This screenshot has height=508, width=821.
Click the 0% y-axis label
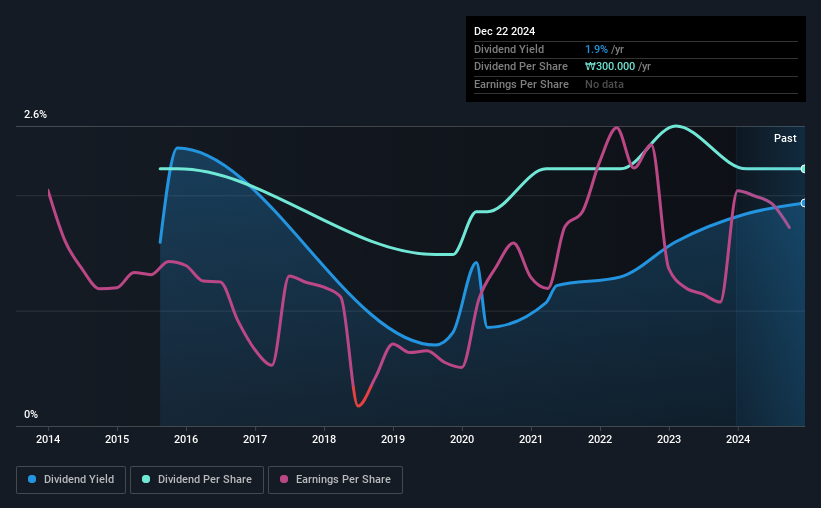click(x=31, y=414)
